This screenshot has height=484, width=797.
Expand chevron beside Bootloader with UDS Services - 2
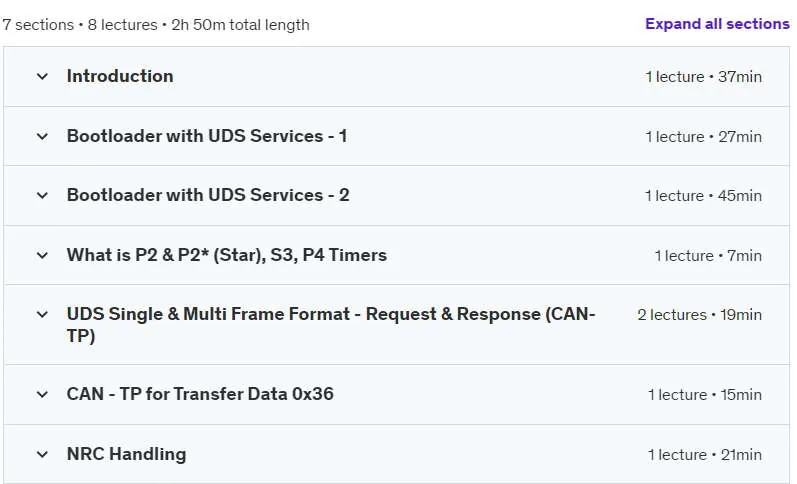(x=42, y=195)
